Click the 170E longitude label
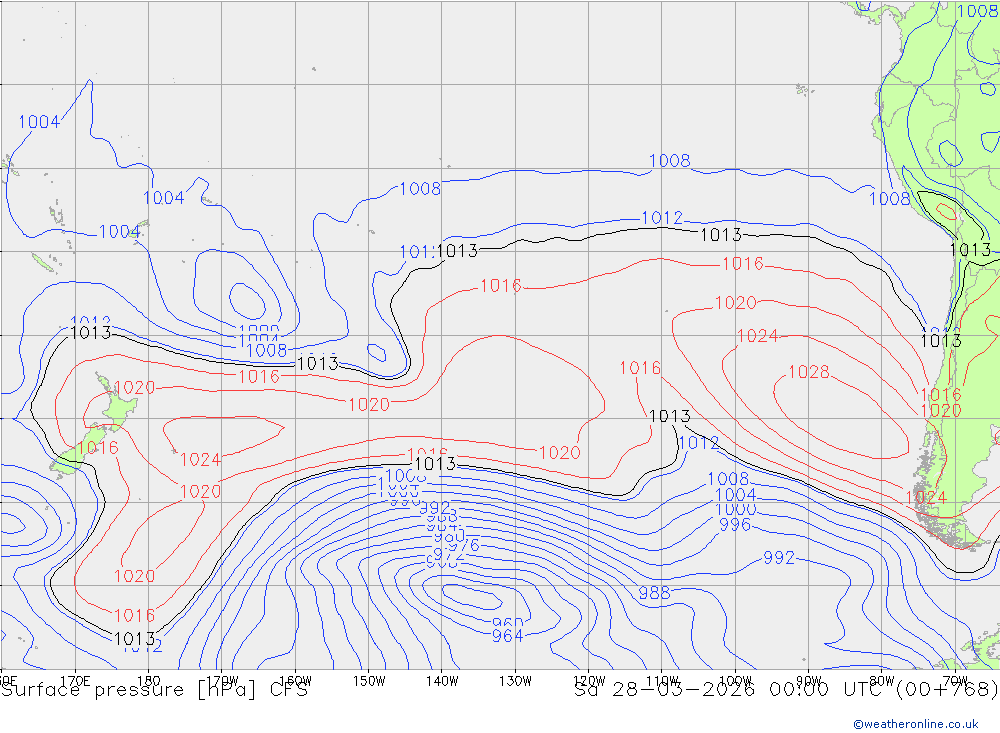Viewport: 1000px width, 733px height. [x=75, y=681]
